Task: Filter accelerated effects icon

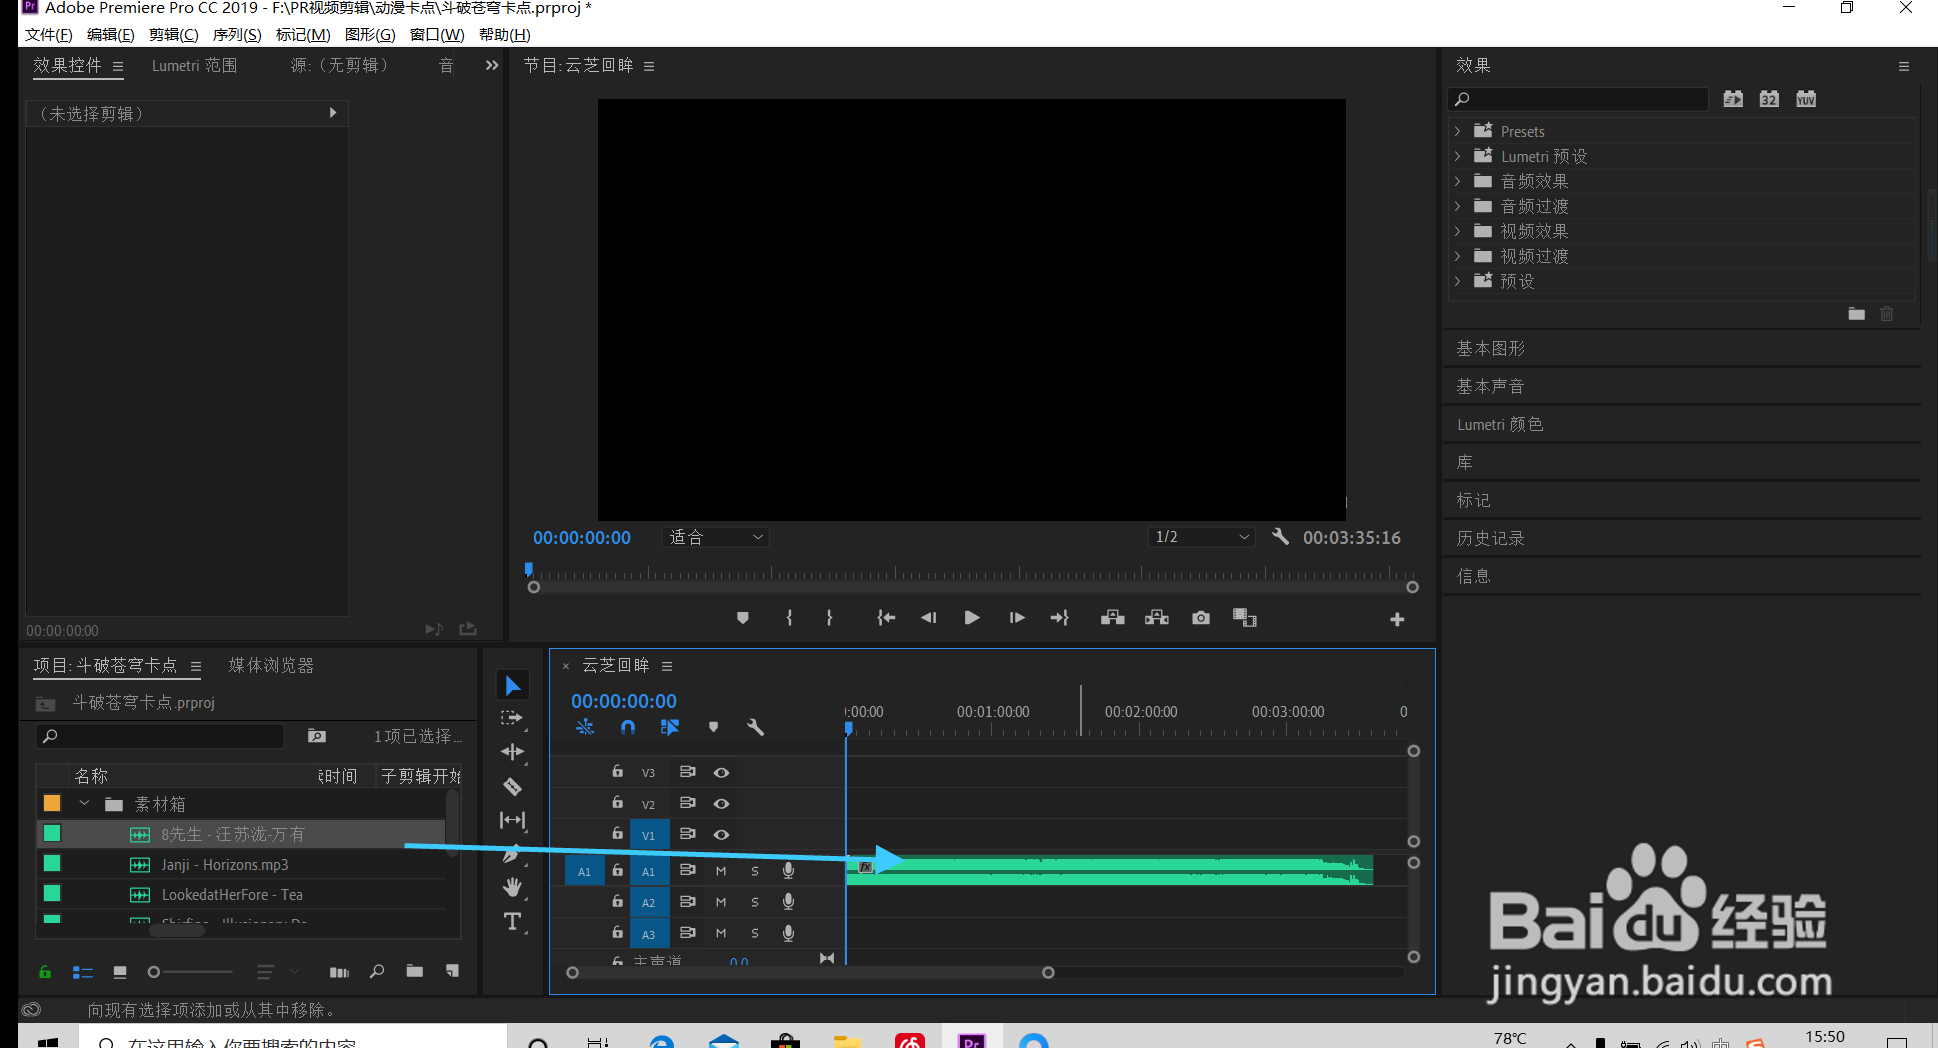Action: [1733, 99]
